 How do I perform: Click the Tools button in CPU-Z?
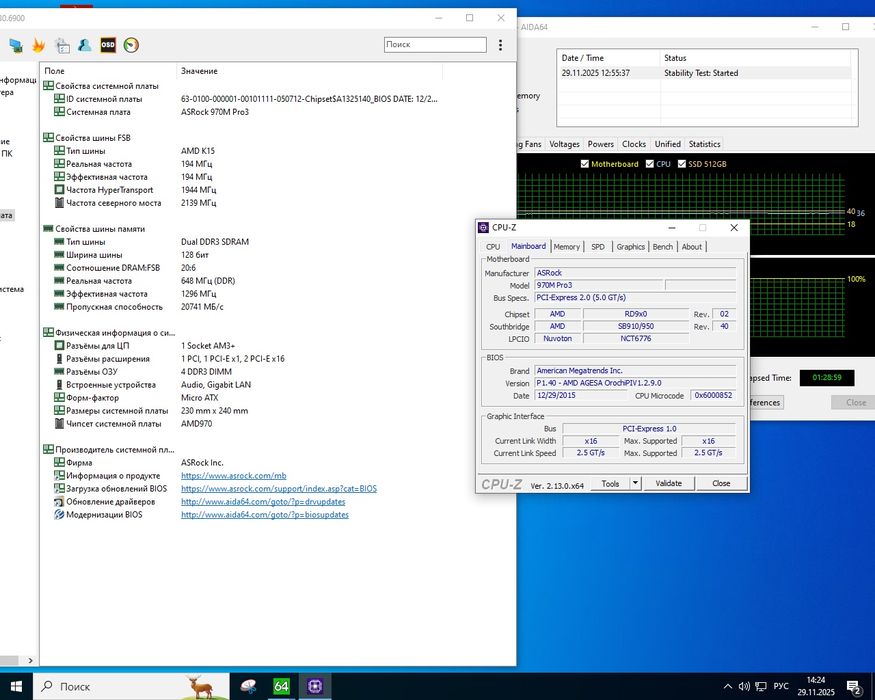tap(610, 483)
